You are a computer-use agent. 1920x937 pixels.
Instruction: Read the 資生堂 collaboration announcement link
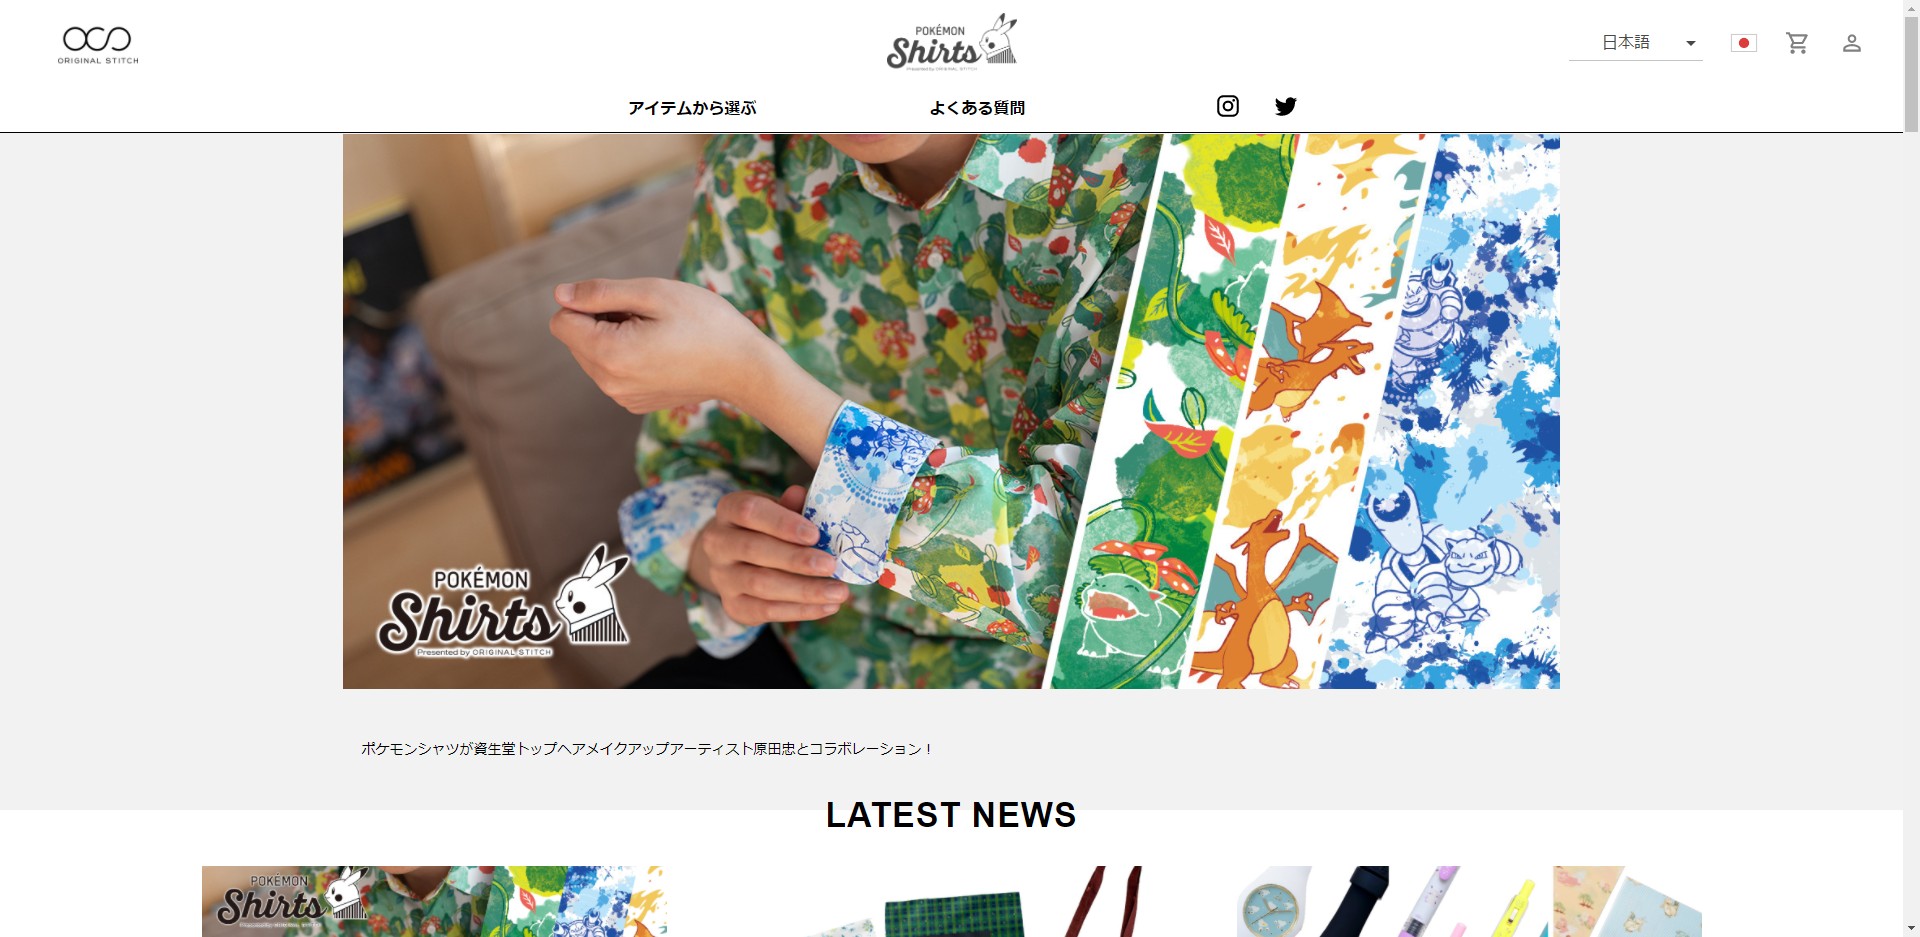[x=647, y=748]
